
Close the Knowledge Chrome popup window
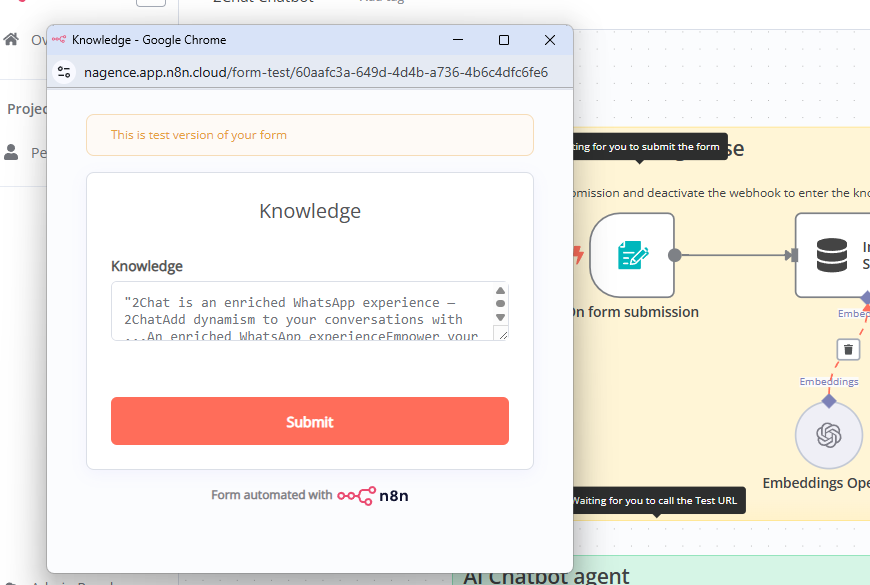(549, 40)
